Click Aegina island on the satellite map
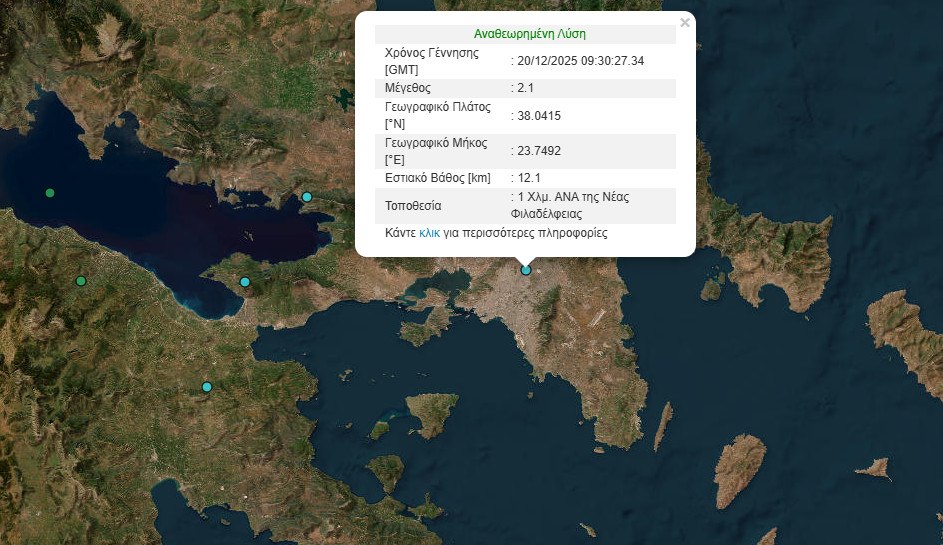Viewport: 943px width, 545px height. click(x=431, y=413)
